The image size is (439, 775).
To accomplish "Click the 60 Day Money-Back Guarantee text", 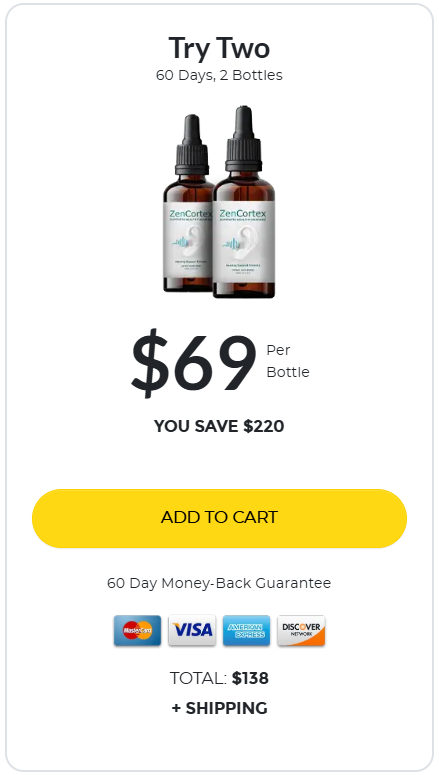I will [x=219, y=583].
